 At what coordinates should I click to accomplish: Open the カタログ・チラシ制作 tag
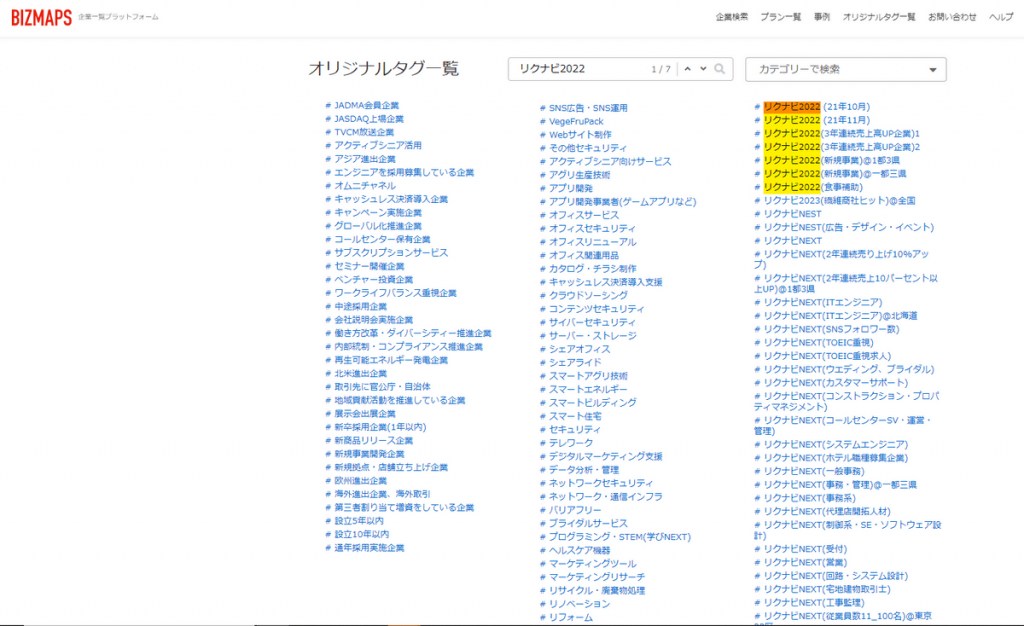tap(592, 268)
